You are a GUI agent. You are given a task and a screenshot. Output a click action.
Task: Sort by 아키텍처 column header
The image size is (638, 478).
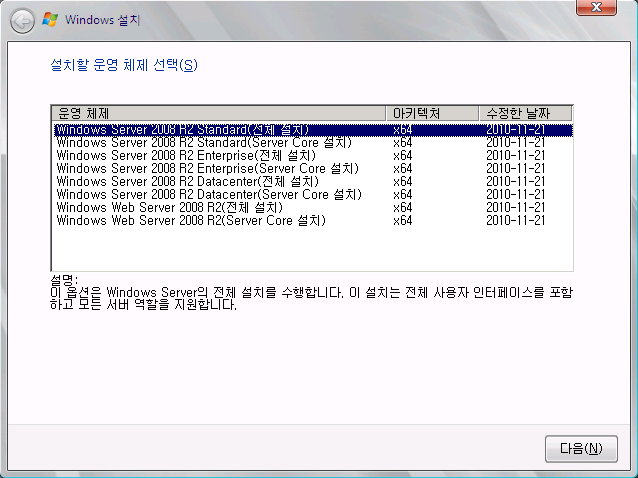(x=432, y=113)
